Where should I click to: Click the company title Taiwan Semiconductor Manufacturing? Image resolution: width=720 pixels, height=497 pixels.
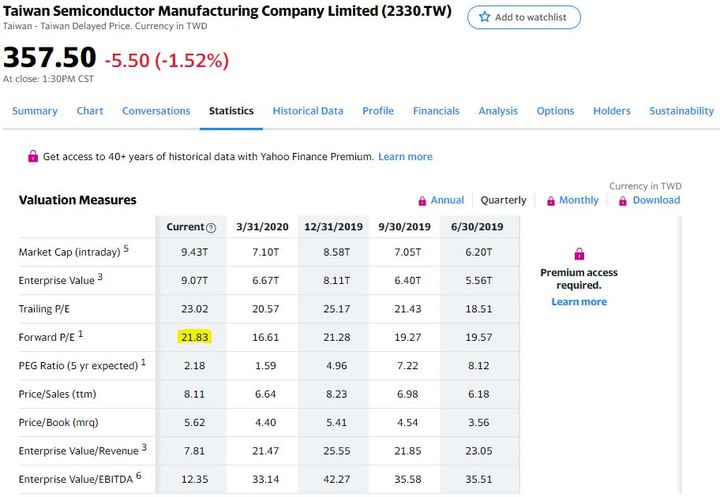pos(227,11)
